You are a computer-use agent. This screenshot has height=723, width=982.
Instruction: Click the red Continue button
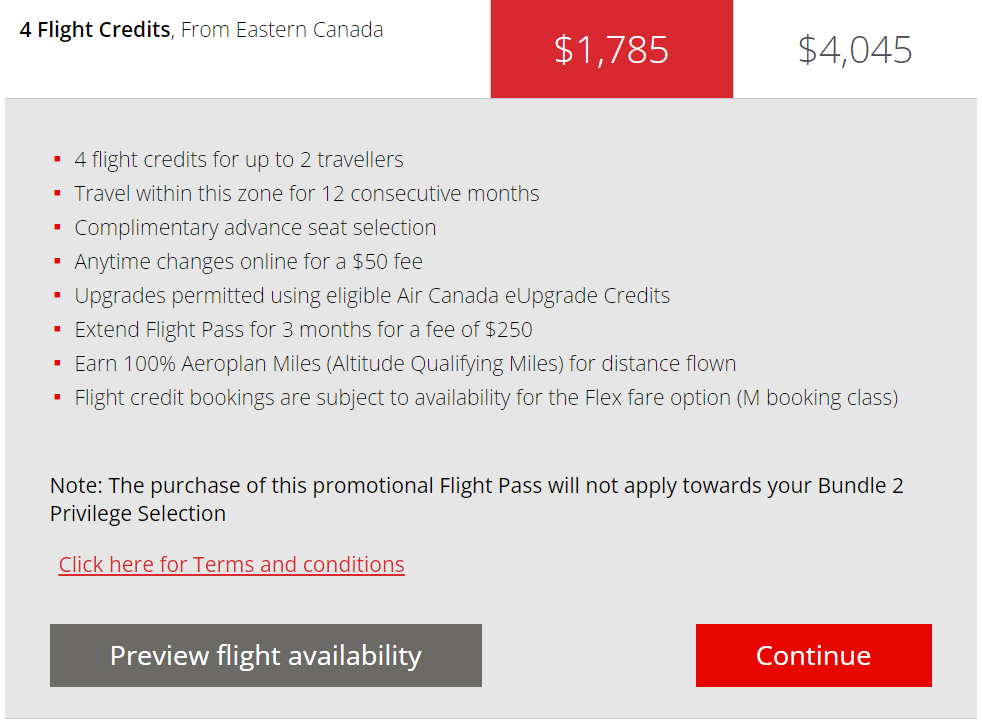click(x=813, y=656)
